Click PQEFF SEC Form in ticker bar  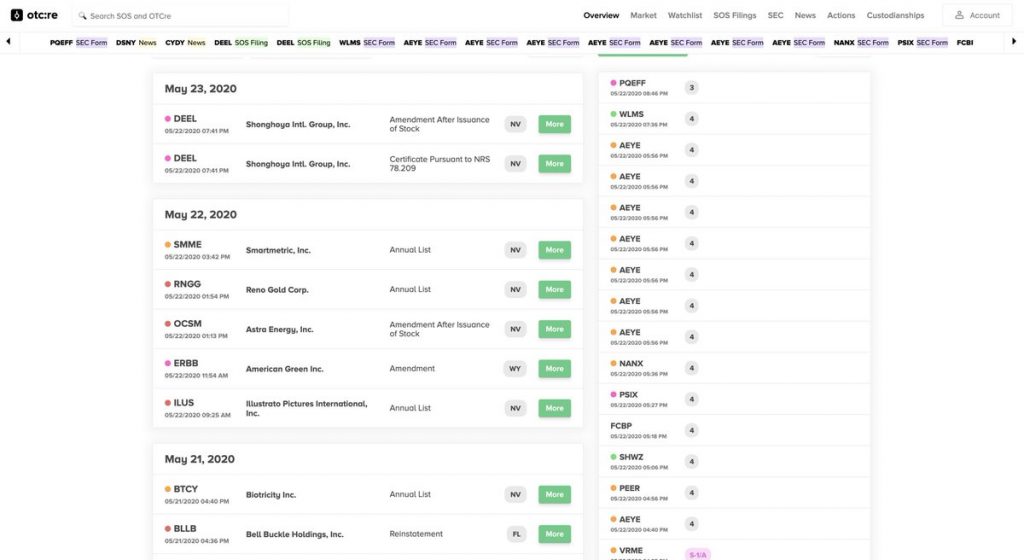pos(78,42)
